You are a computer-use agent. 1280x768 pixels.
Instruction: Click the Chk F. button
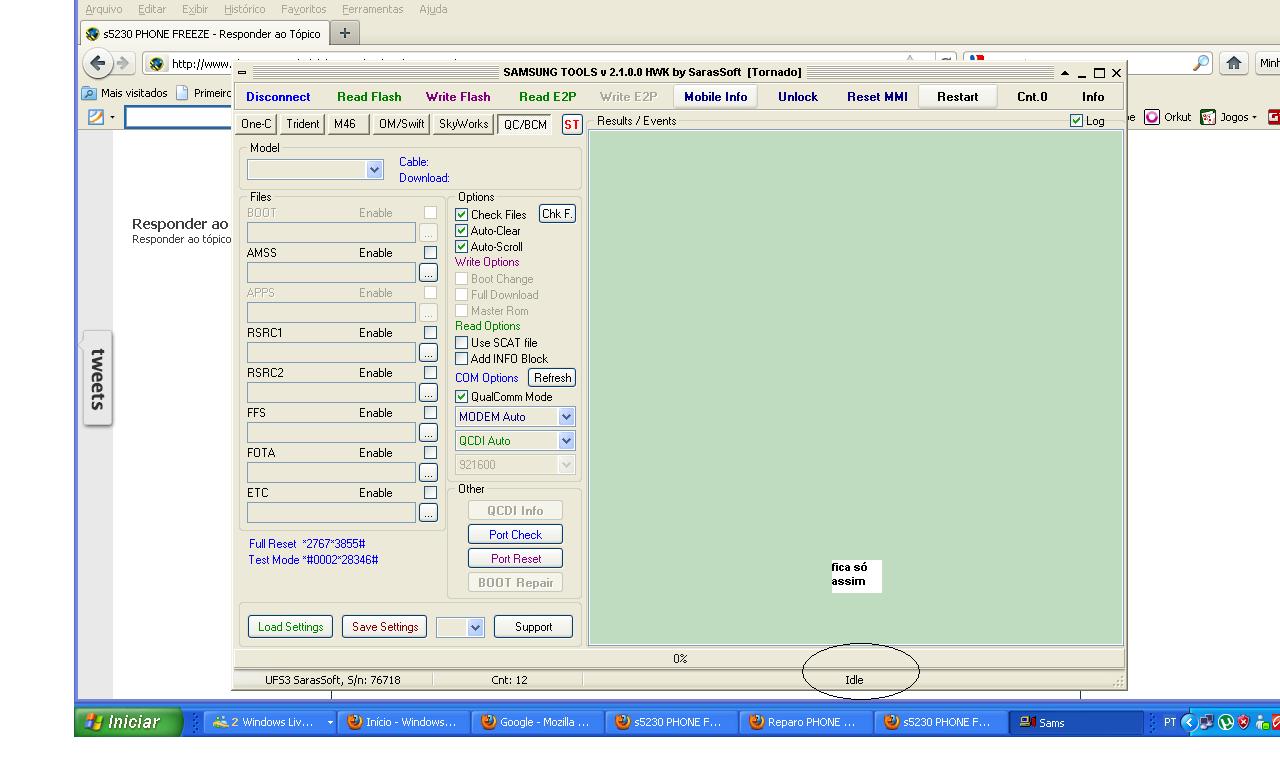coord(557,214)
